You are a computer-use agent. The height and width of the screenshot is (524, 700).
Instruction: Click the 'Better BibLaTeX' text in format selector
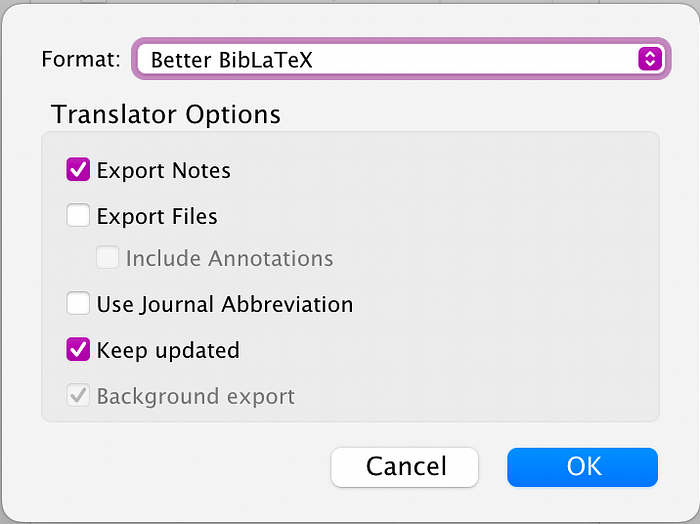pyautogui.click(x=232, y=60)
